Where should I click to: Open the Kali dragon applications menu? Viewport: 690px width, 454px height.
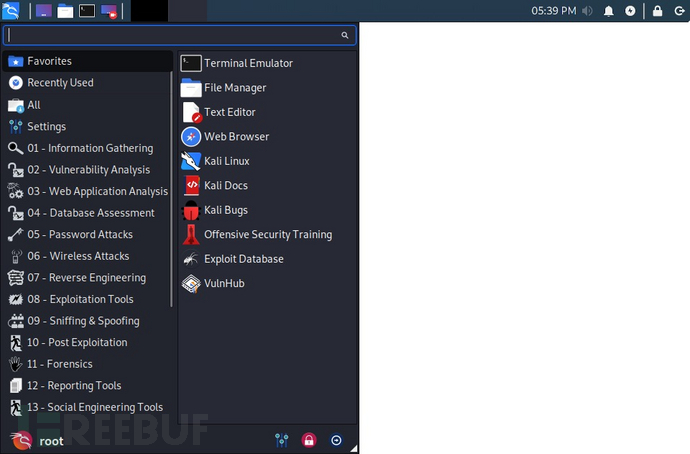pyautogui.click(x=11, y=11)
